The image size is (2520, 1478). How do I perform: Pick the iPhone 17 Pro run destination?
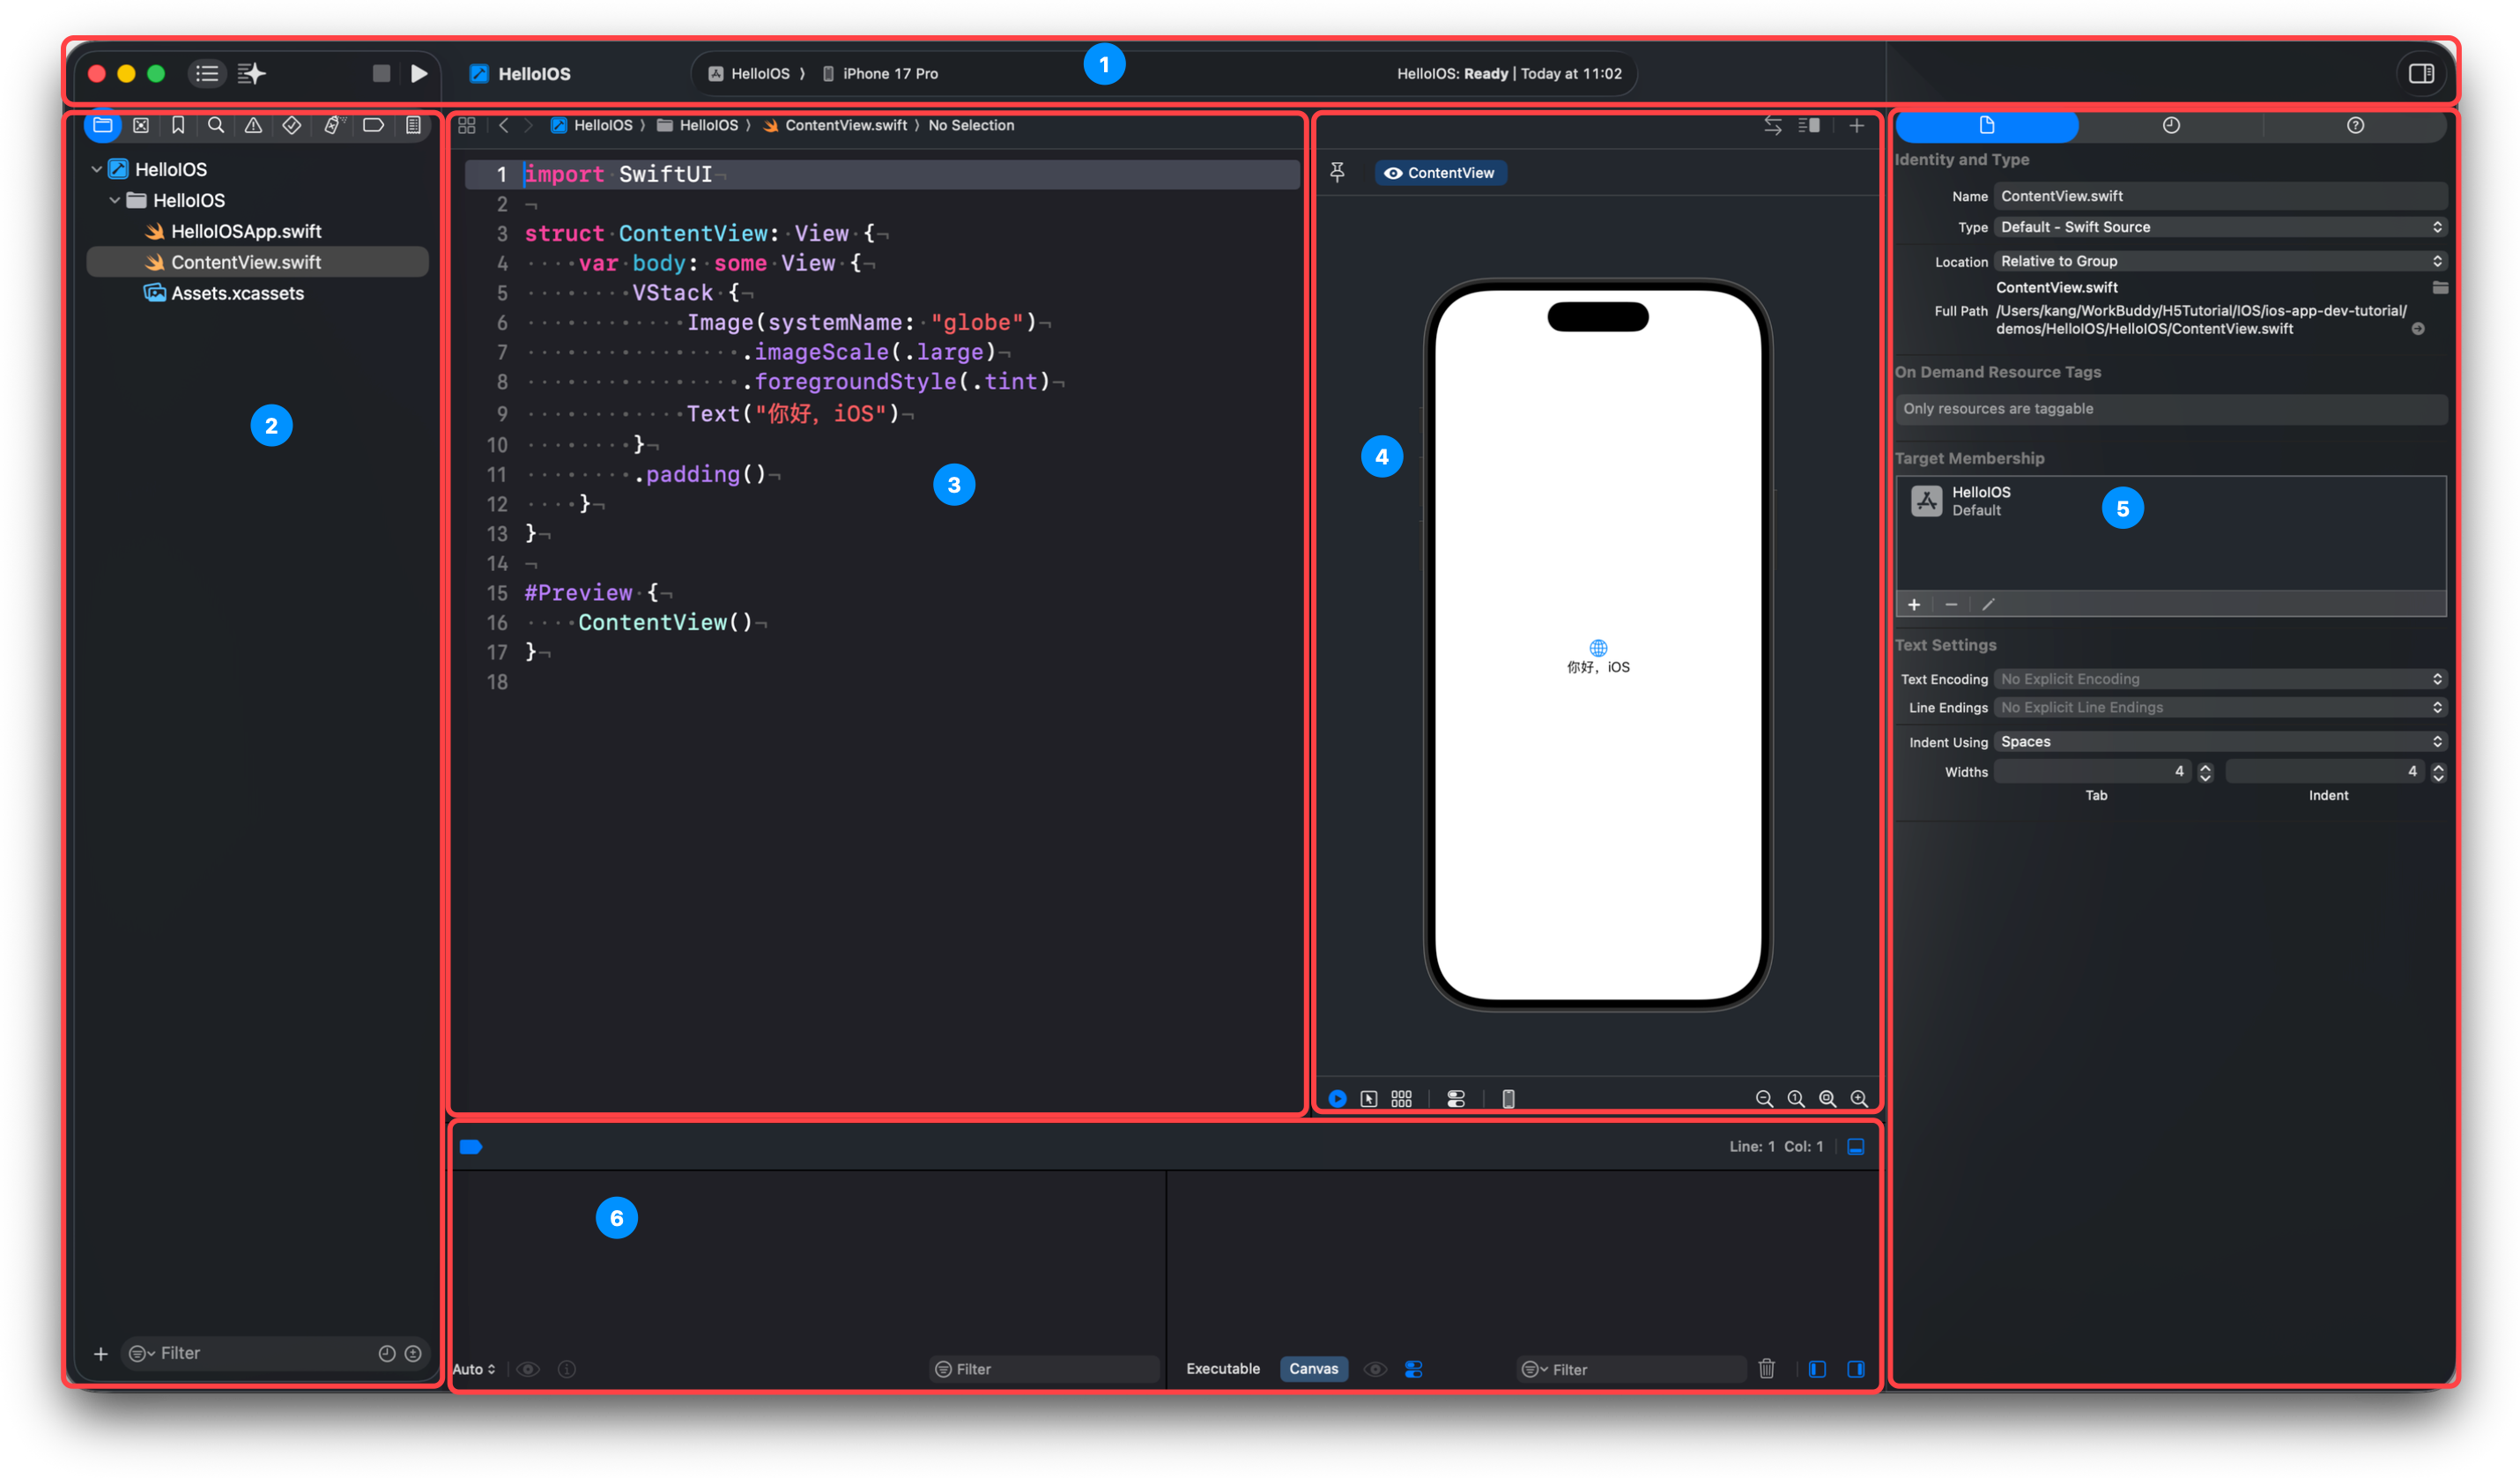click(880, 73)
